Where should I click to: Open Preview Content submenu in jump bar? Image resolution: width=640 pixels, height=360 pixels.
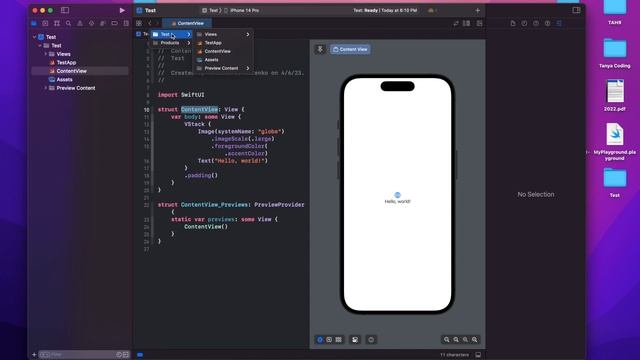(223, 68)
